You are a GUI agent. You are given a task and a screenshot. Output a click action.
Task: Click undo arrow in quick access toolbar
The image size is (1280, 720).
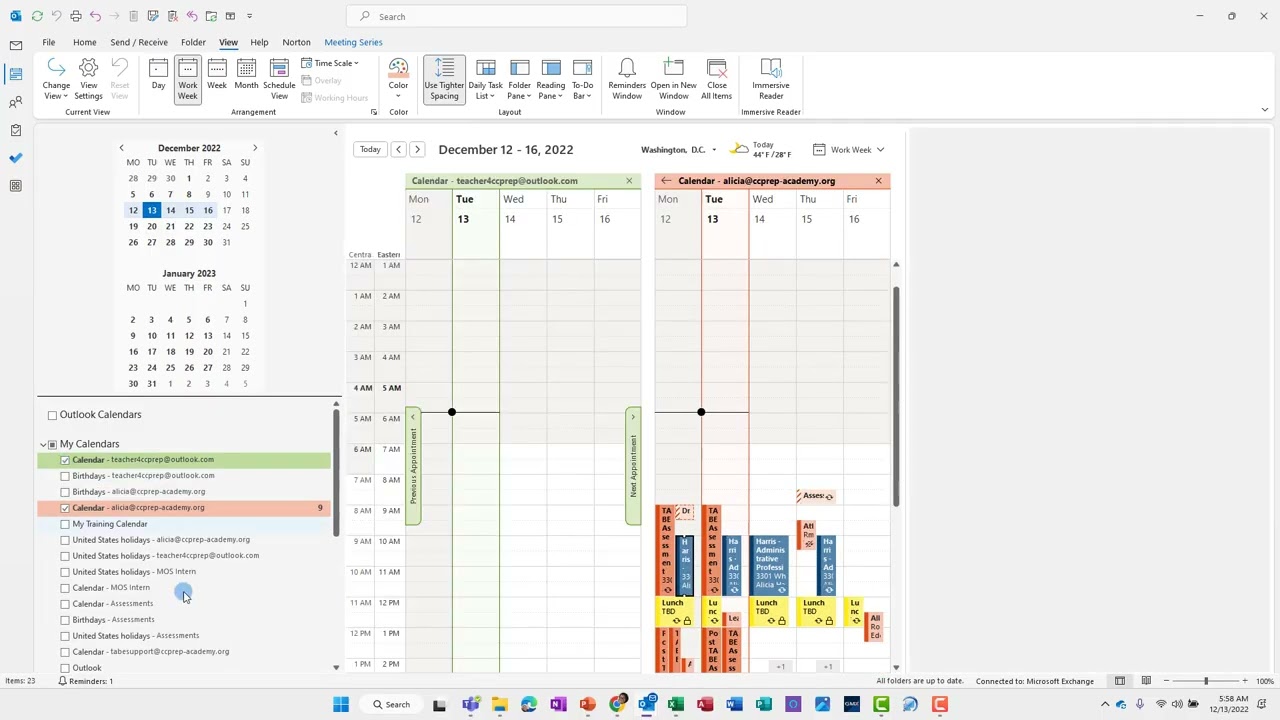click(x=95, y=16)
